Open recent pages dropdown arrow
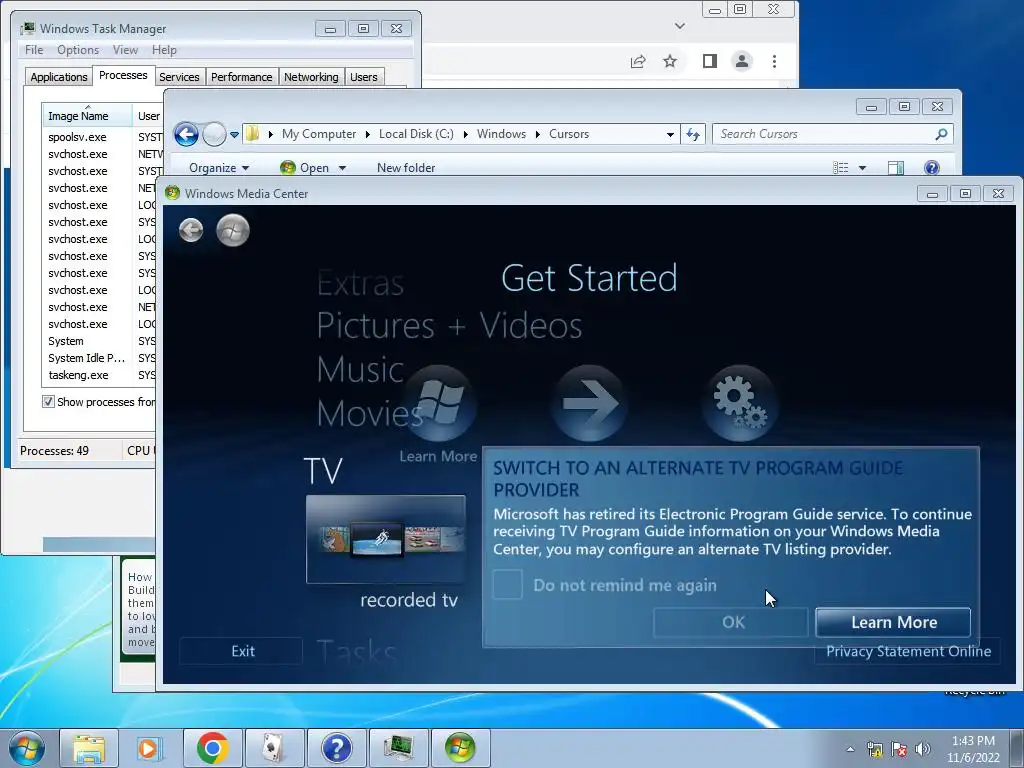The width and height of the screenshot is (1024, 768). [x=234, y=135]
